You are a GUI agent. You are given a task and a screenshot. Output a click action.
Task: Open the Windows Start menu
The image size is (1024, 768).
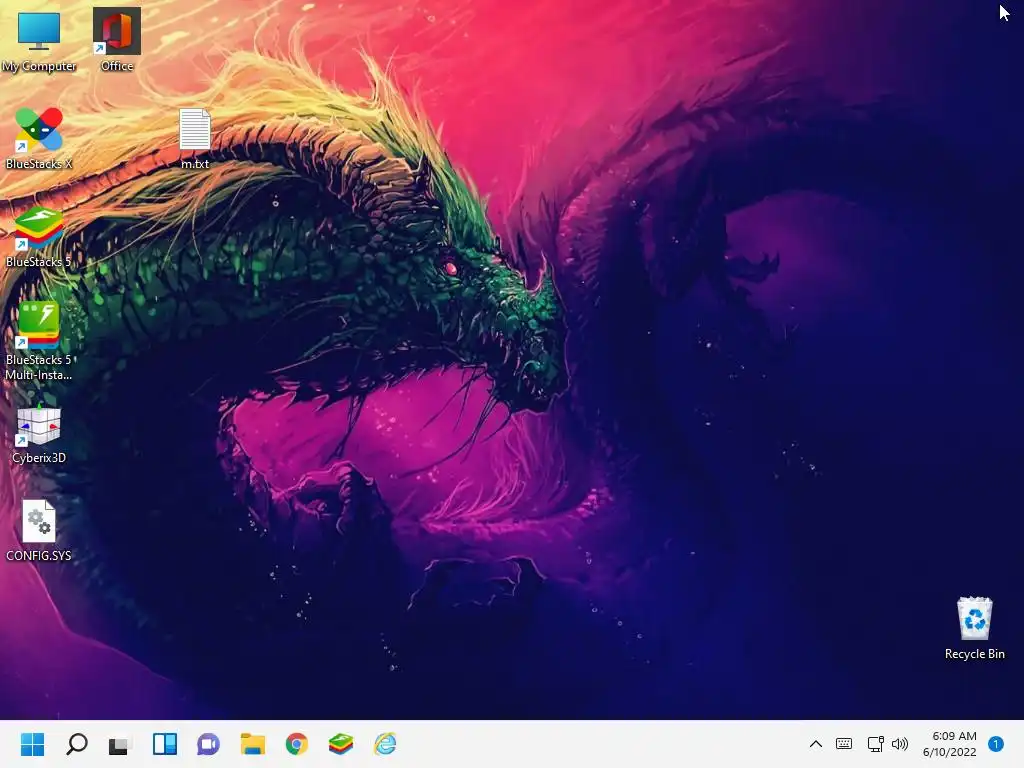tap(32, 744)
